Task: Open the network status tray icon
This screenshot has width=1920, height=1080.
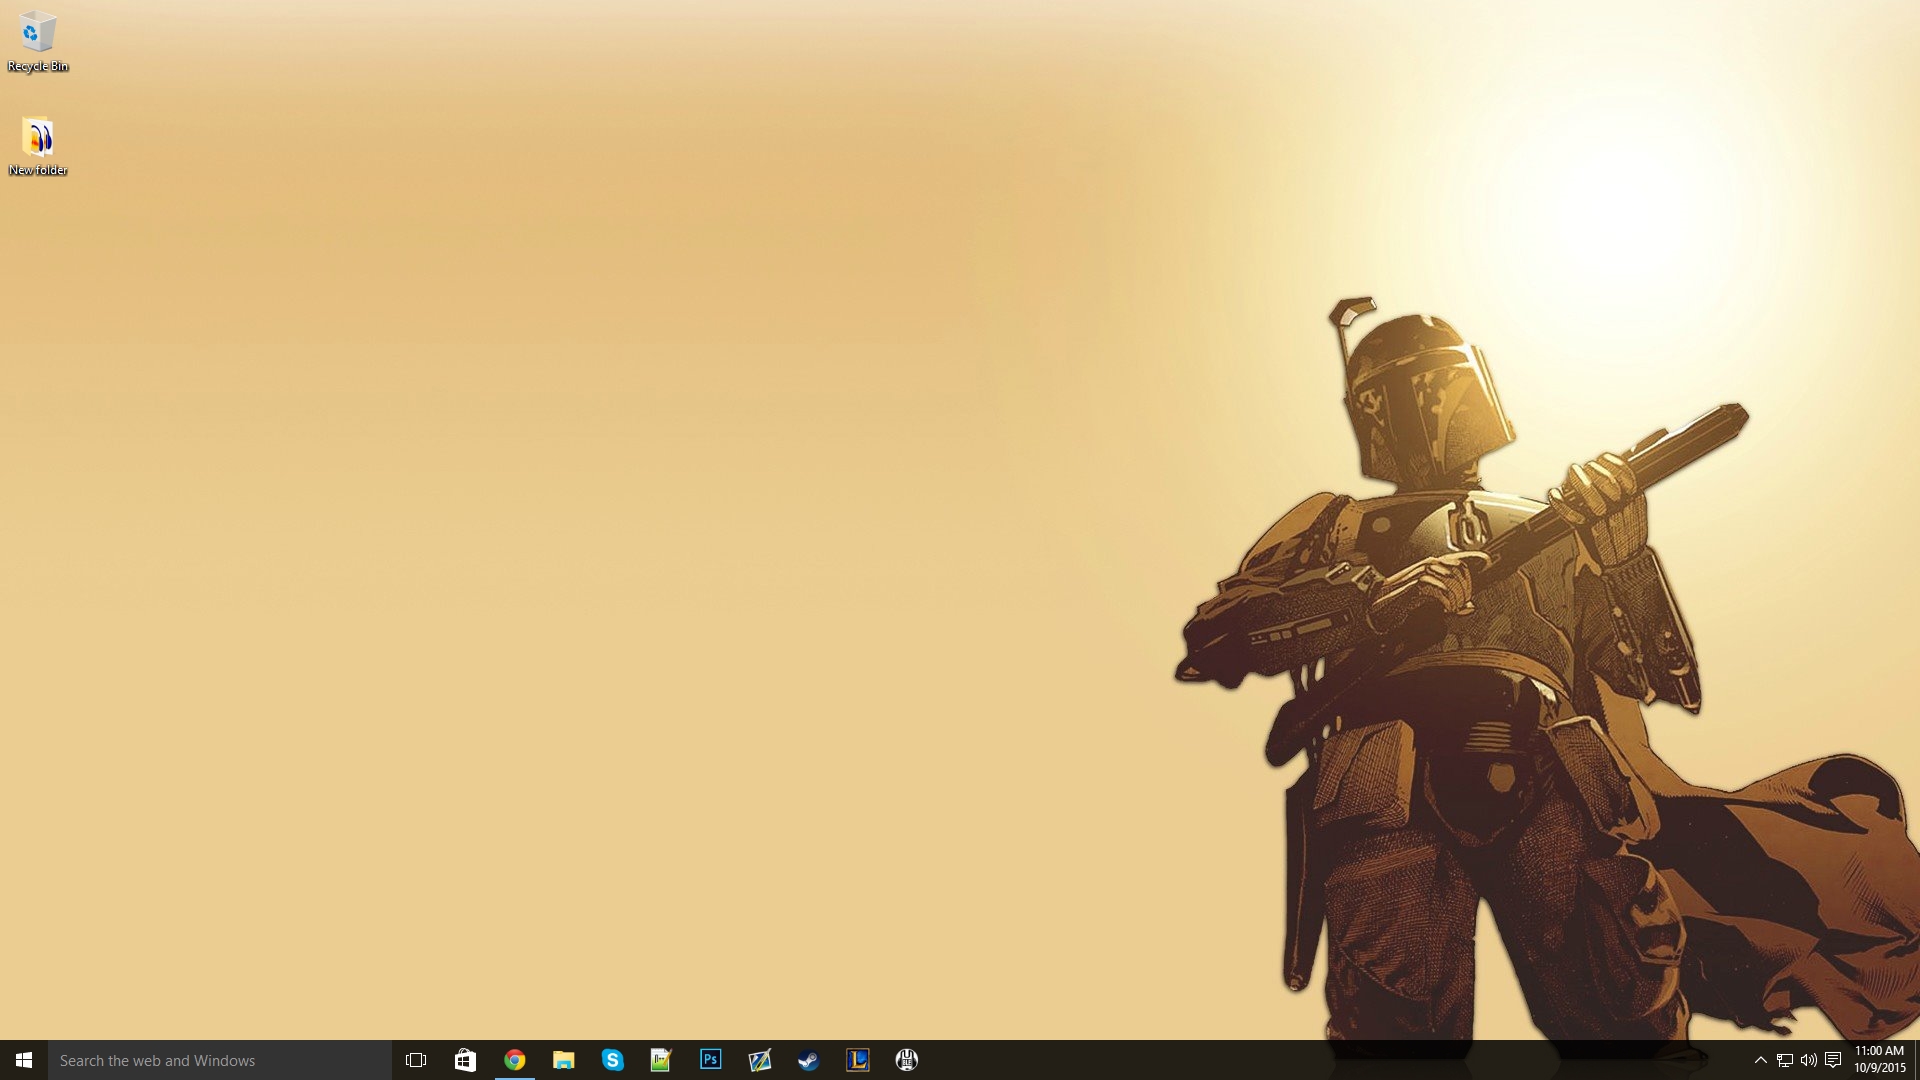Action: coord(1784,1060)
